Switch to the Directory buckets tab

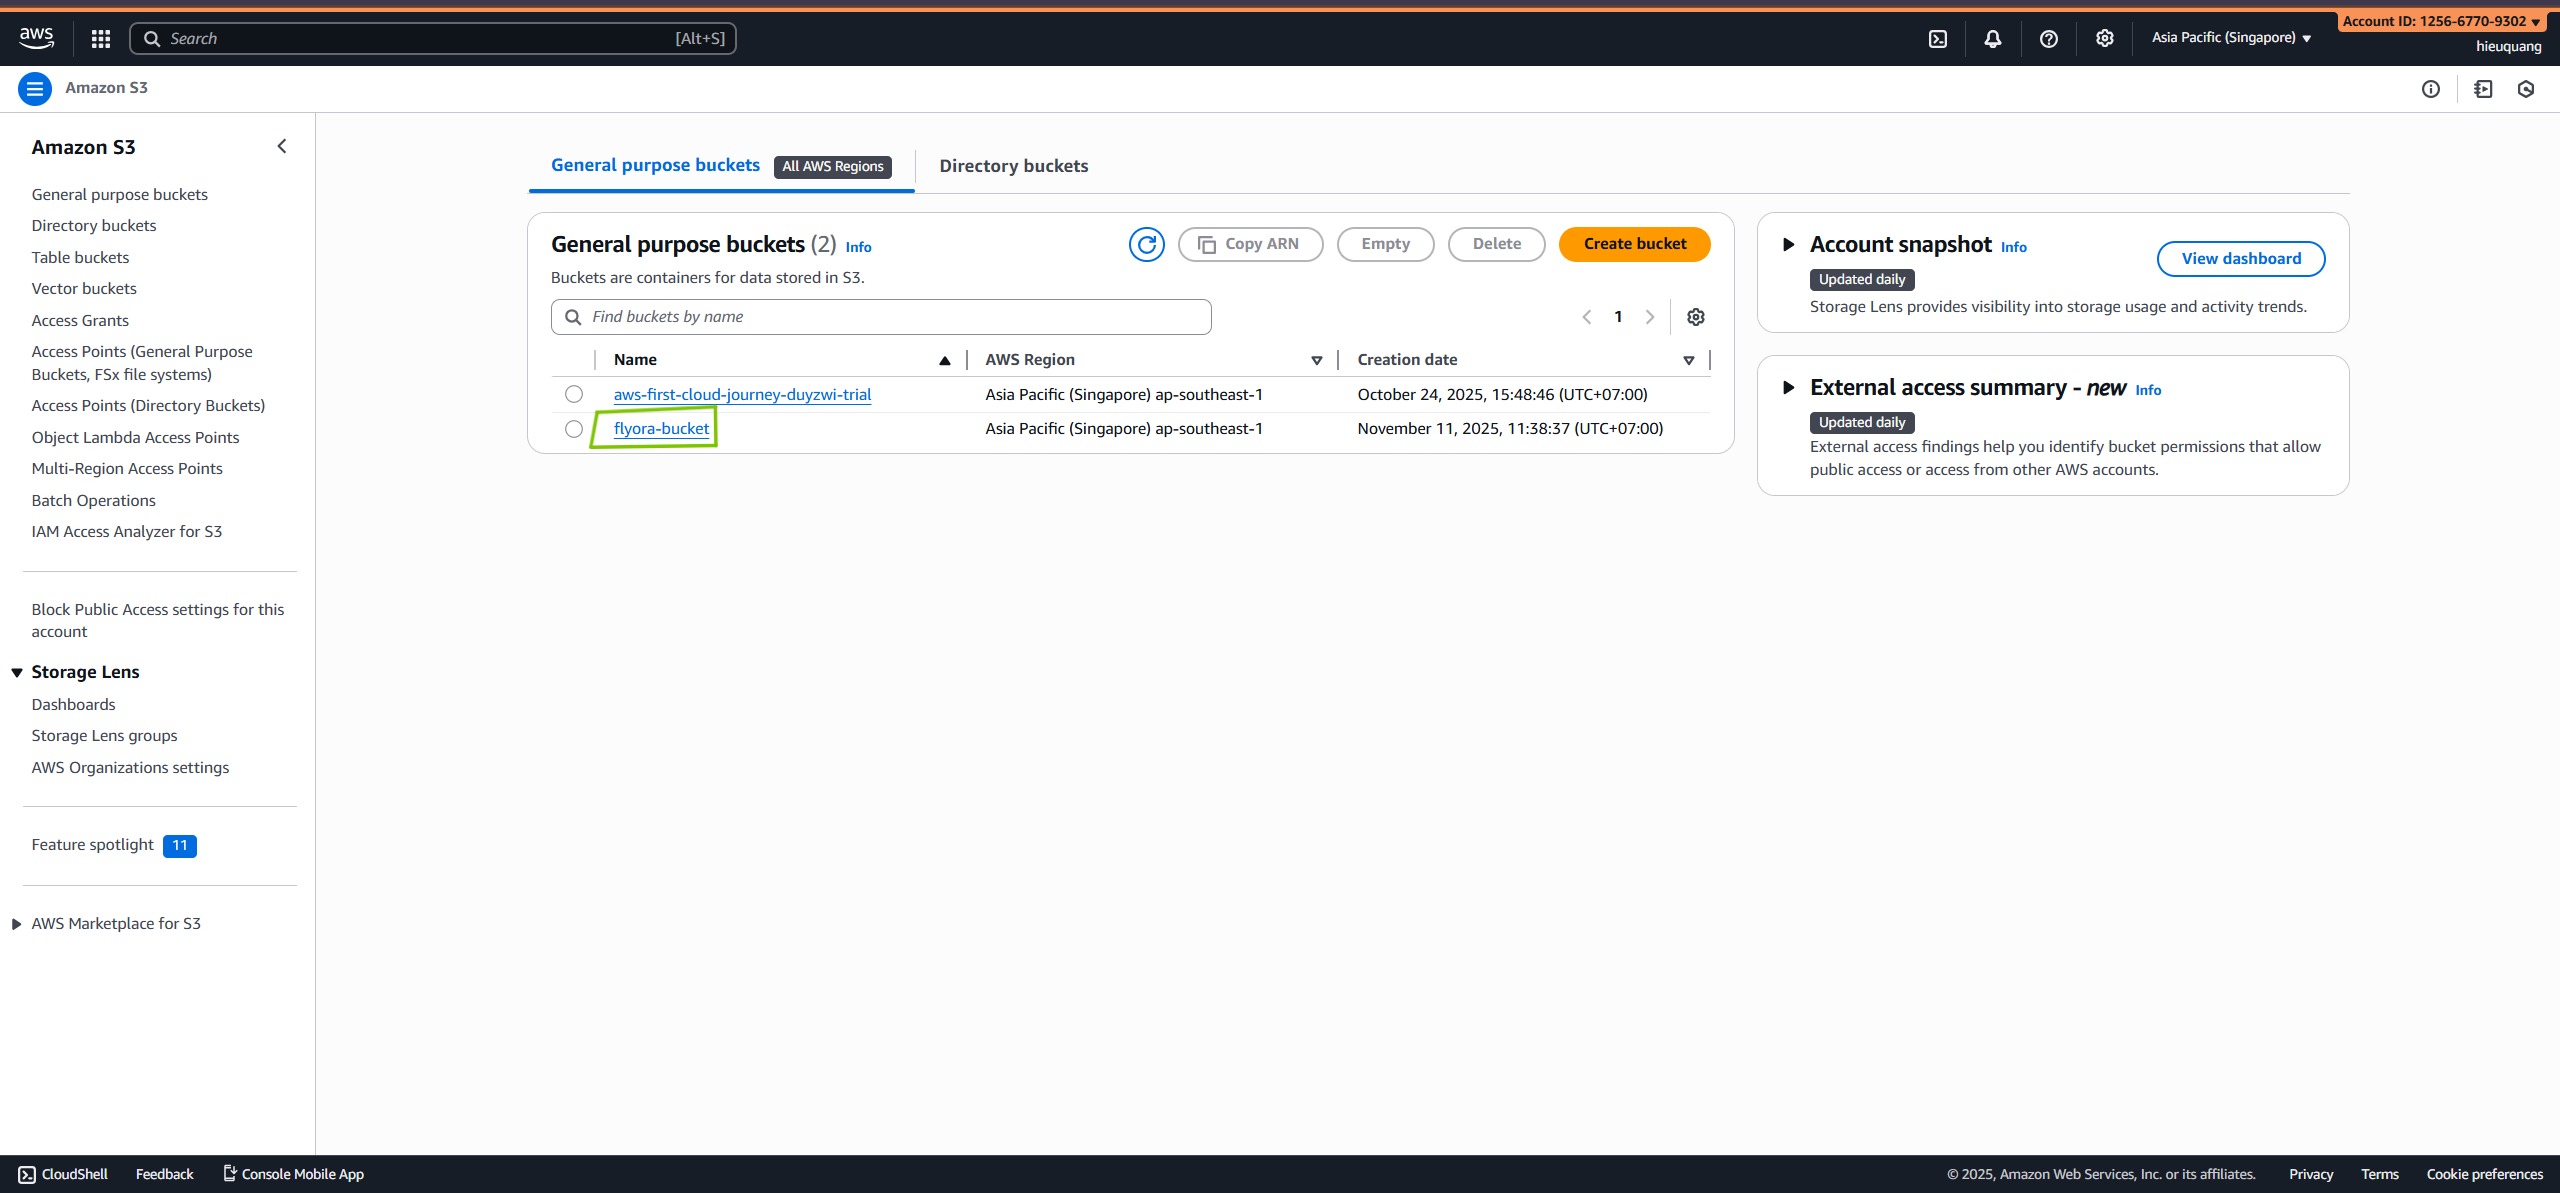point(1013,166)
